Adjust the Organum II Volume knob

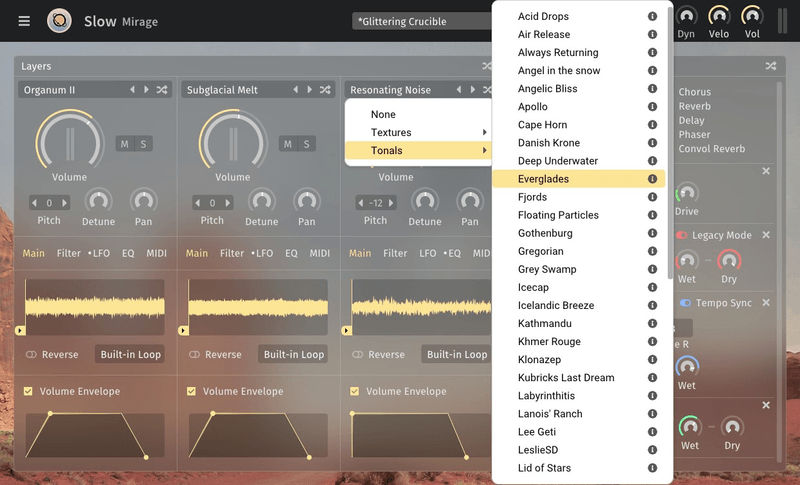click(69, 140)
